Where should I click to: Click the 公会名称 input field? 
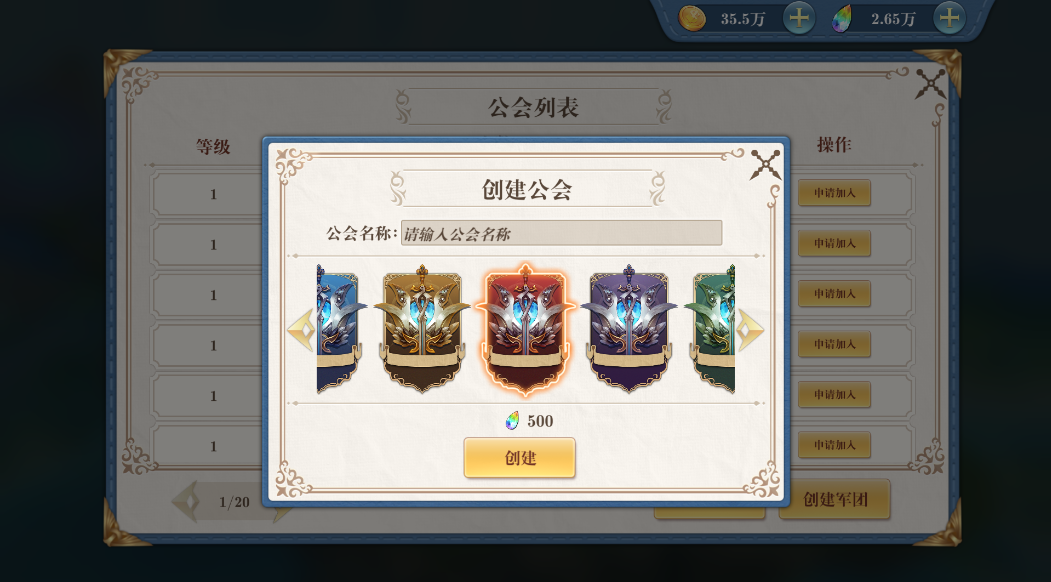pos(562,233)
